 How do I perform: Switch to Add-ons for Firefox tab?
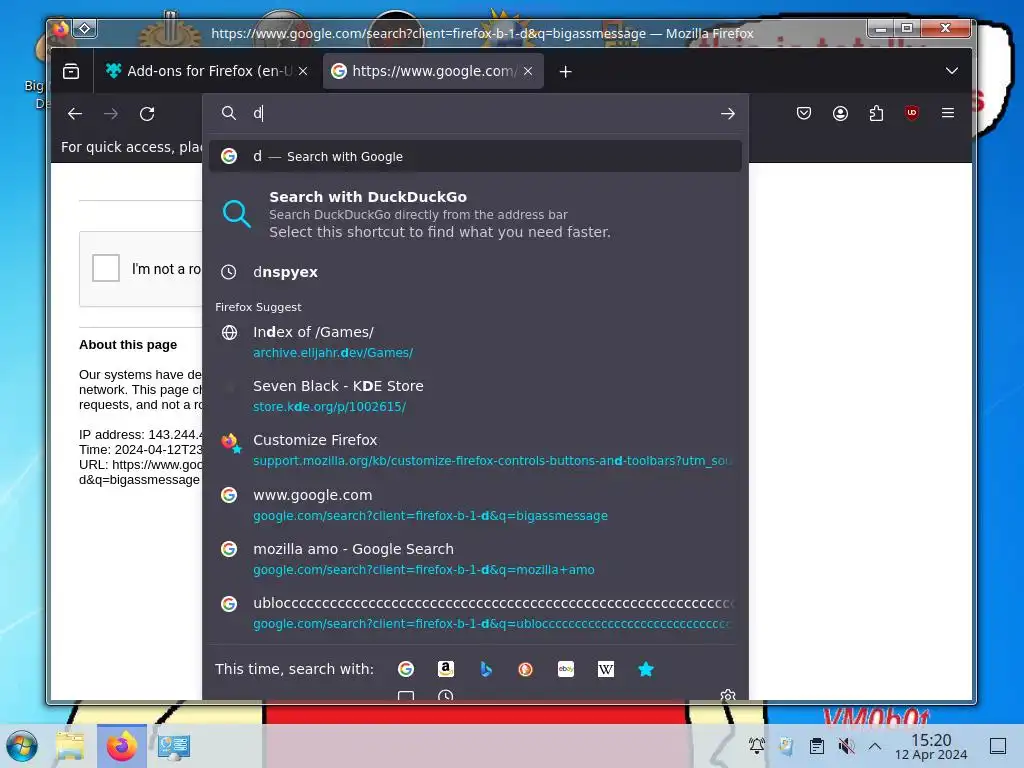[206, 71]
